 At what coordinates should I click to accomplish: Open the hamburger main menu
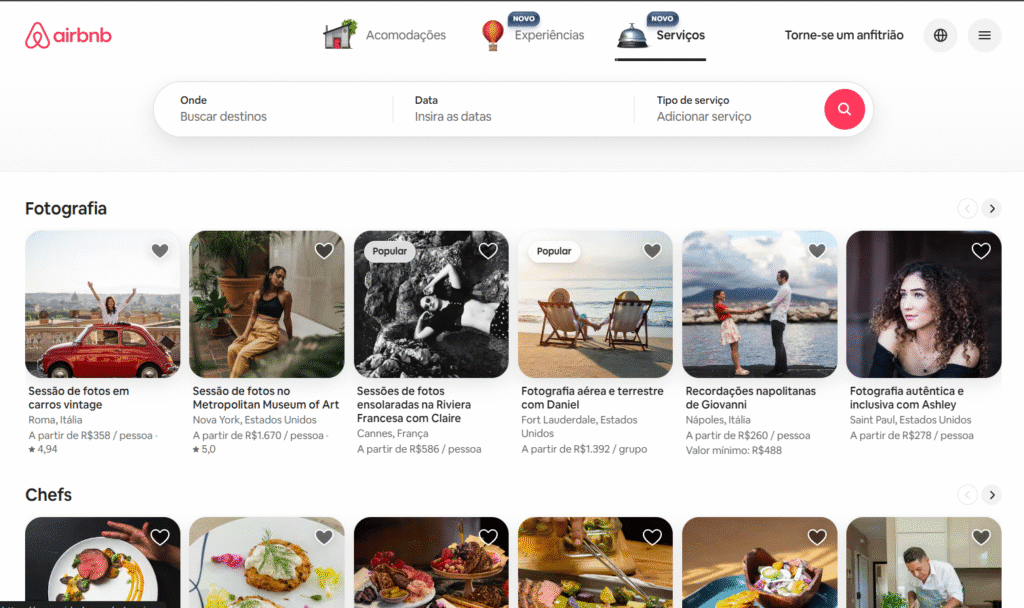[x=984, y=36]
